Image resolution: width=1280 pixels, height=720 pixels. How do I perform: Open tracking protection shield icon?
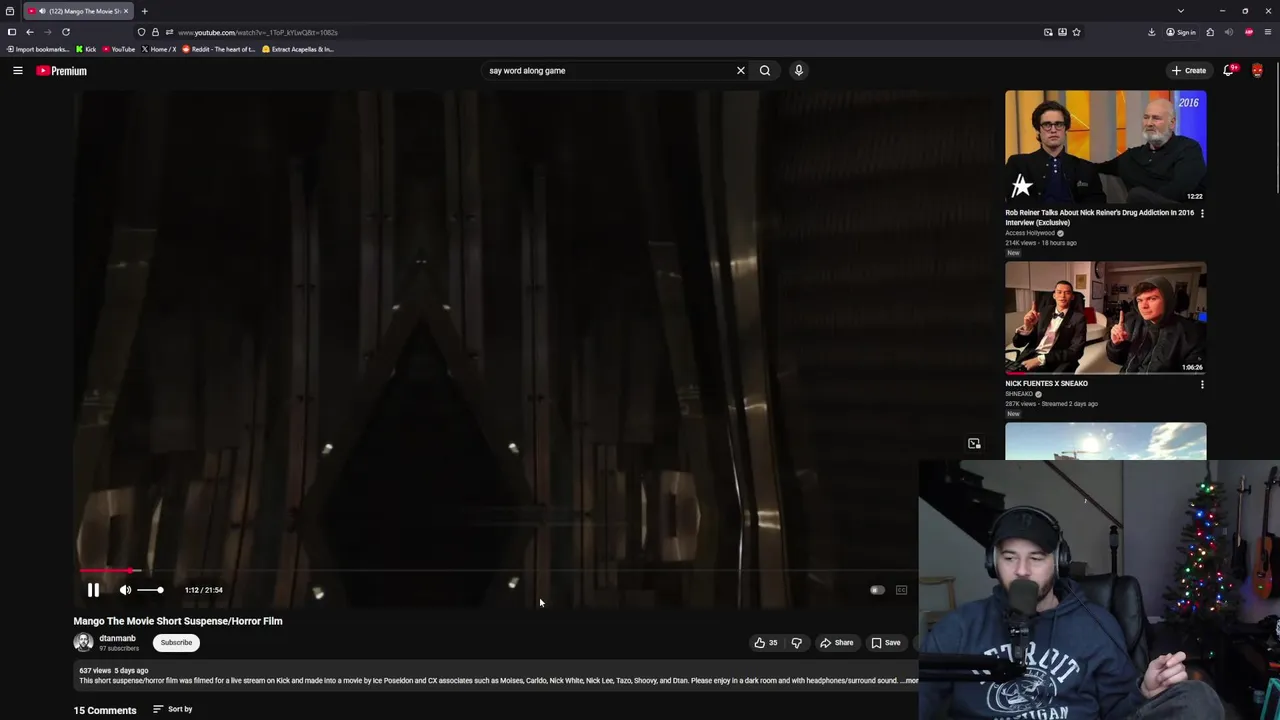click(x=141, y=32)
